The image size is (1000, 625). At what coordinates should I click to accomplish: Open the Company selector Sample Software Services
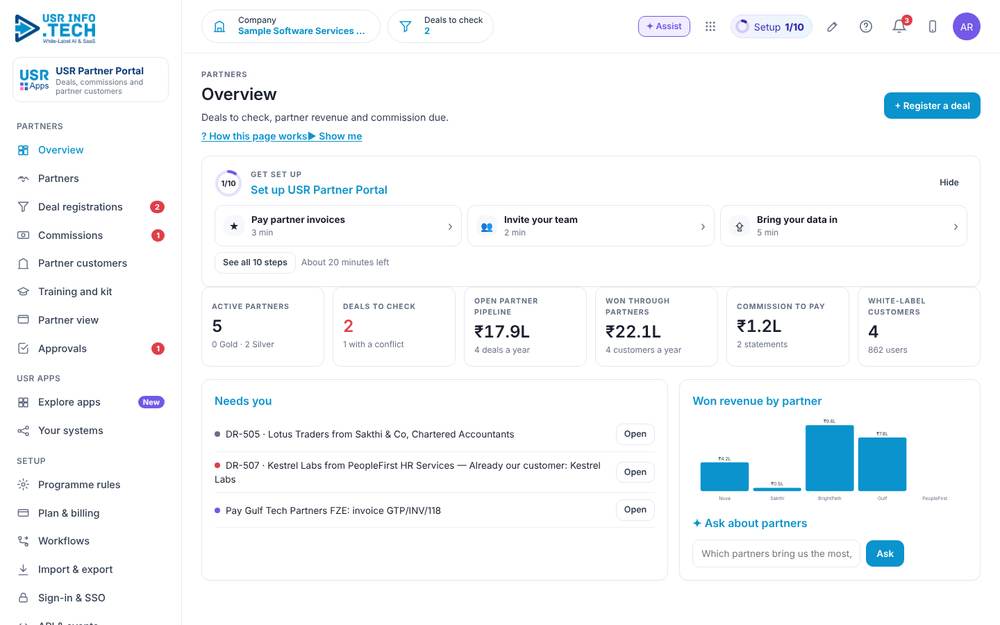(x=291, y=26)
